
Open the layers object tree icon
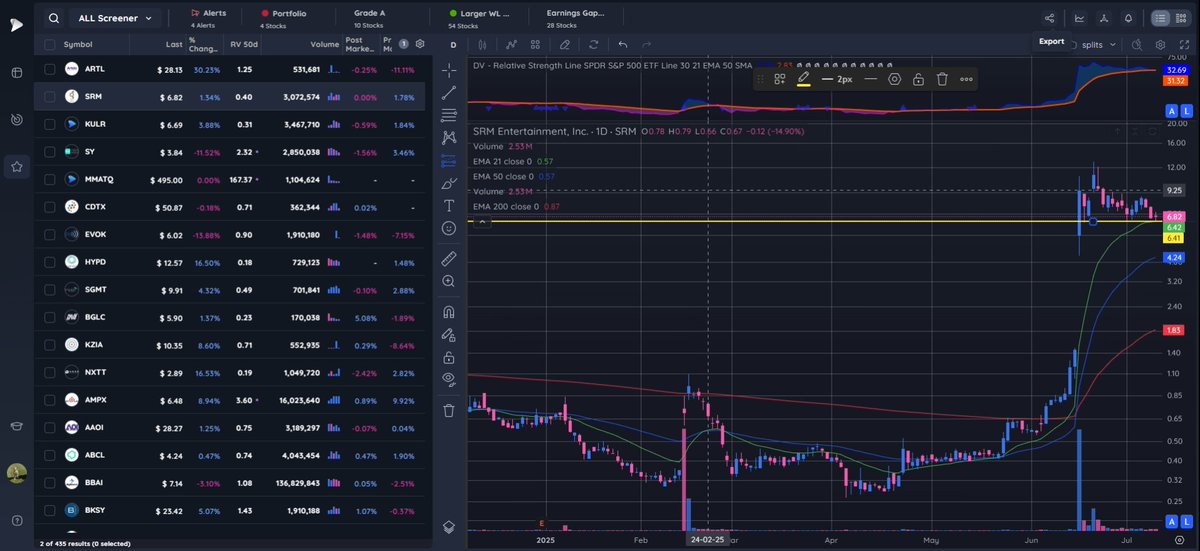[449, 526]
